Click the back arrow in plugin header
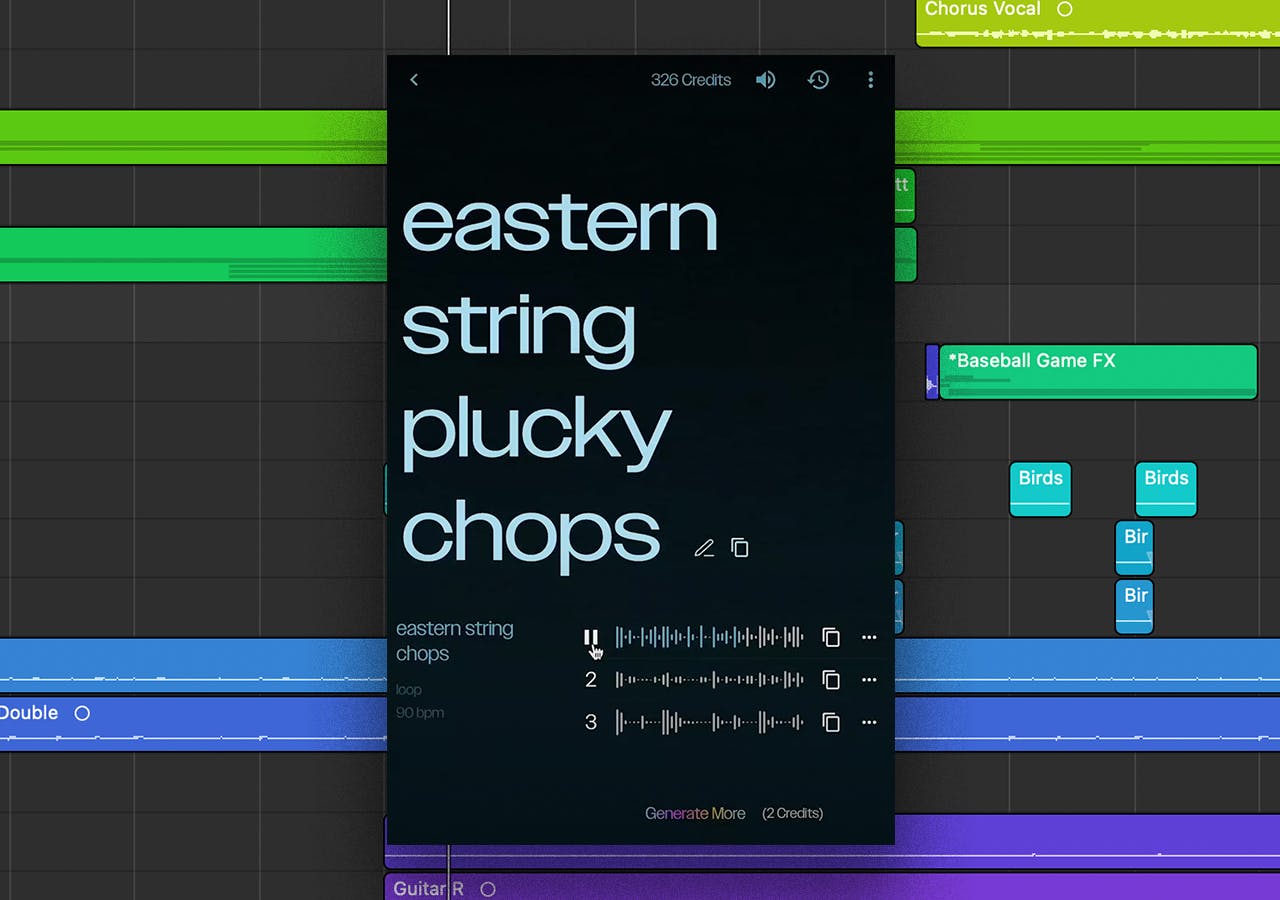 click(414, 80)
